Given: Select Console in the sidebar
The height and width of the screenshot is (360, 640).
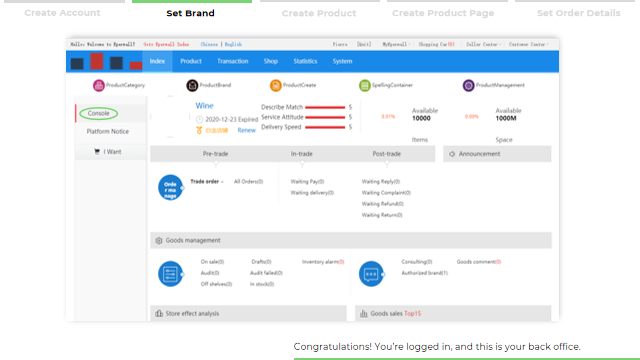Looking at the screenshot, I should (x=98, y=113).
